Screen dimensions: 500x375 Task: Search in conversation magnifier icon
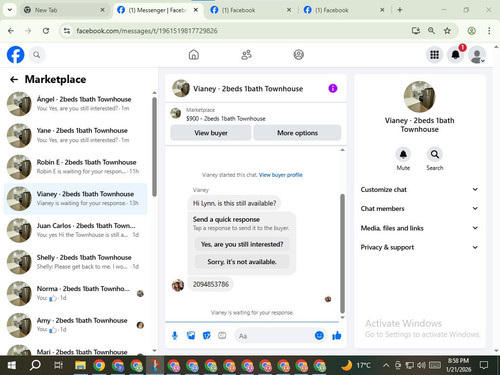point(435,154)
